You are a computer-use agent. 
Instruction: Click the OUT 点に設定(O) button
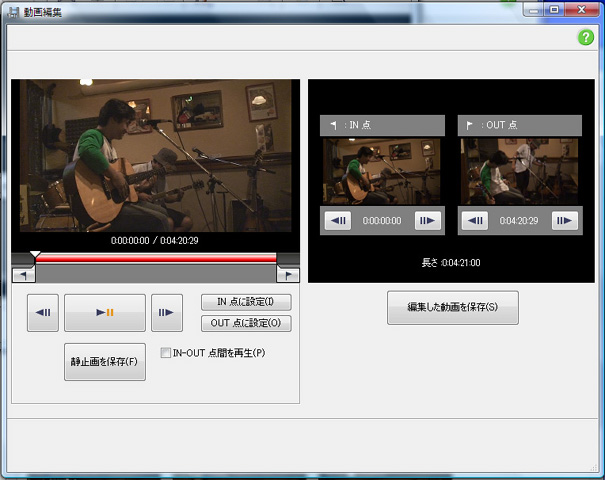[x=246, y=323]
